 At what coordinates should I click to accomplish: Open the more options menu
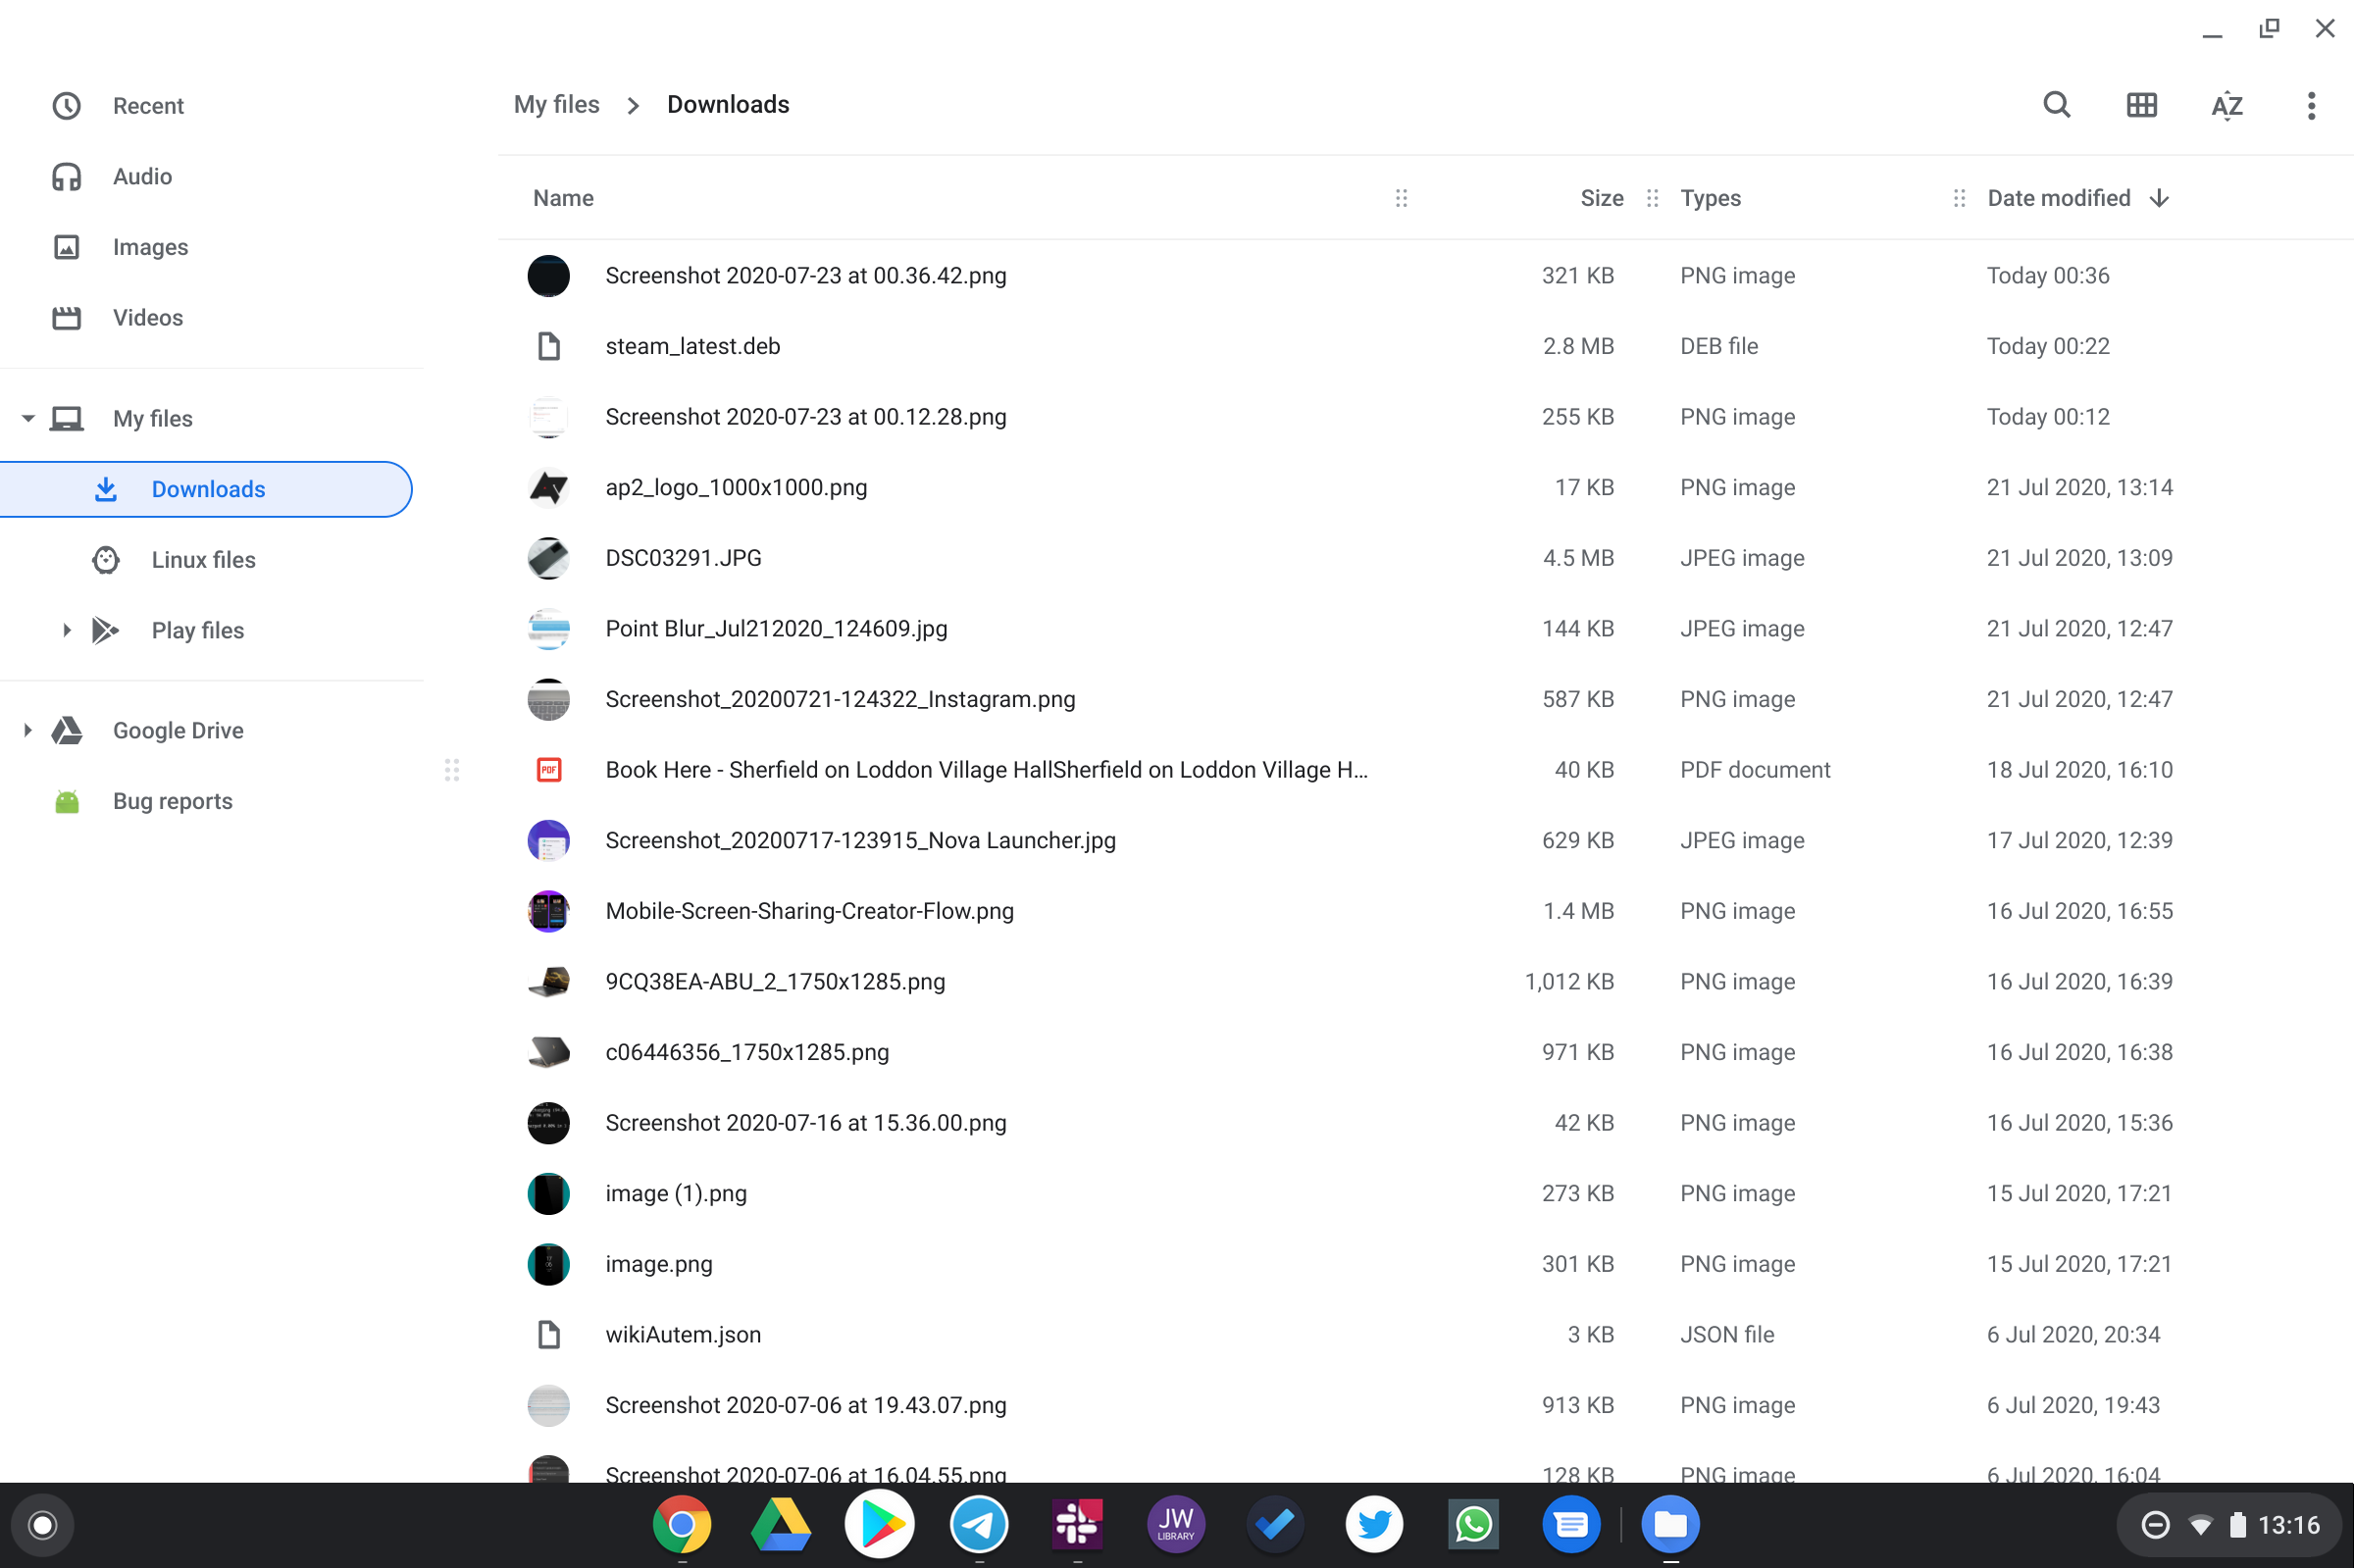tap(2311, 104)
